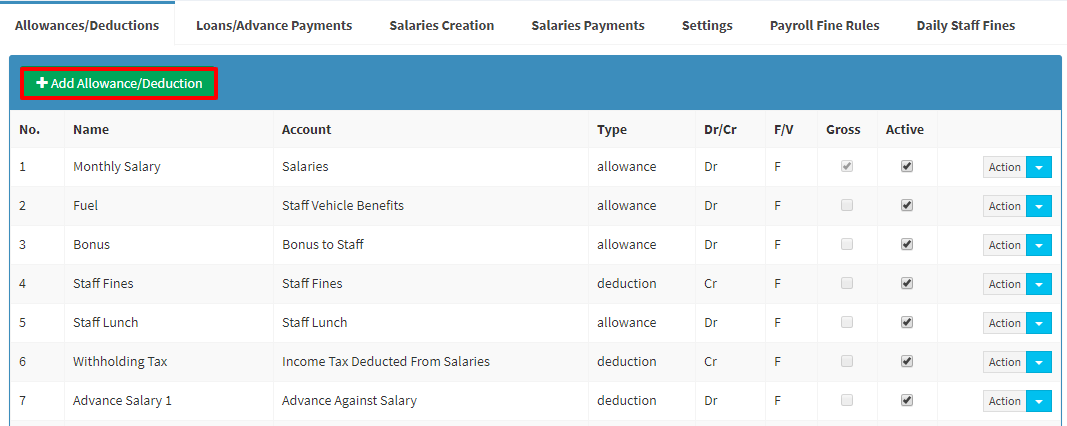
Task: Open the blue caret for Staff Lunch row
Action: pos(1038,323)
